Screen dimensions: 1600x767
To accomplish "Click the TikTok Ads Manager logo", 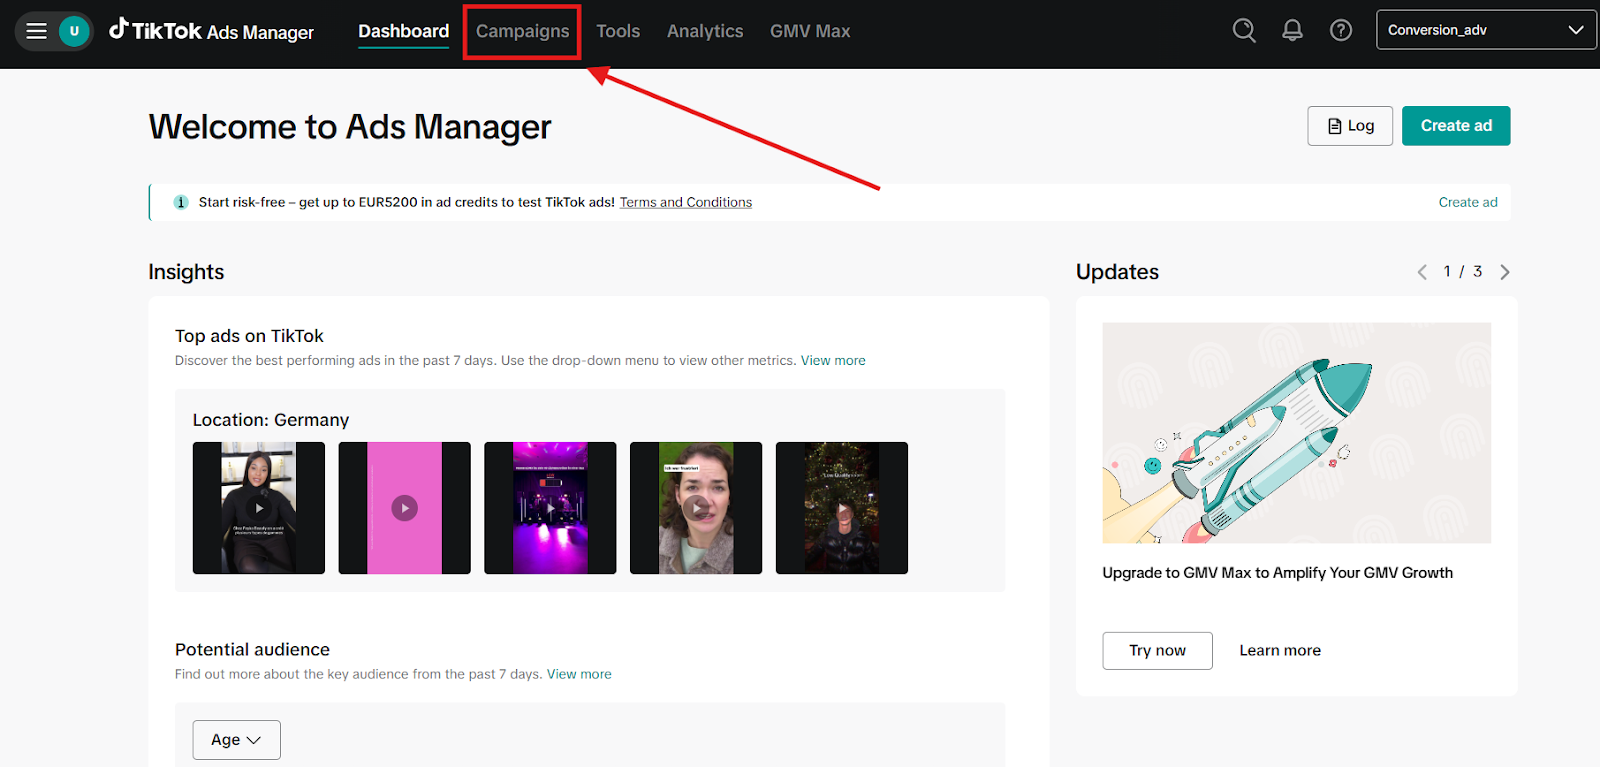I will point(212,31).
